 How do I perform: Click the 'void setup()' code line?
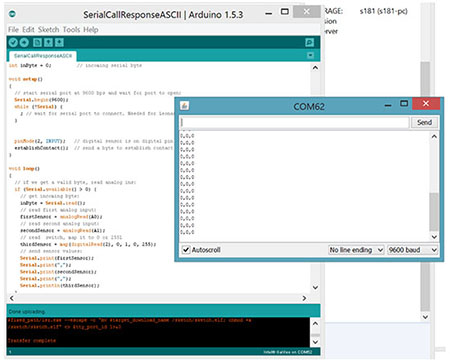(x=26, y=79)
